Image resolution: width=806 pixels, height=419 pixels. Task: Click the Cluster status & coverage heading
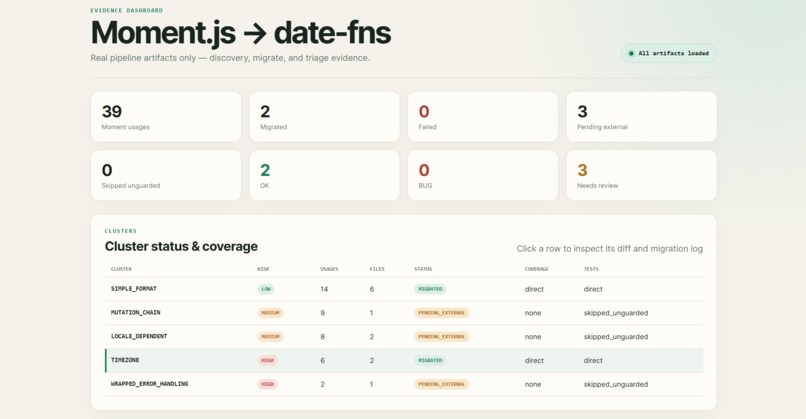(x=181, y=246)
